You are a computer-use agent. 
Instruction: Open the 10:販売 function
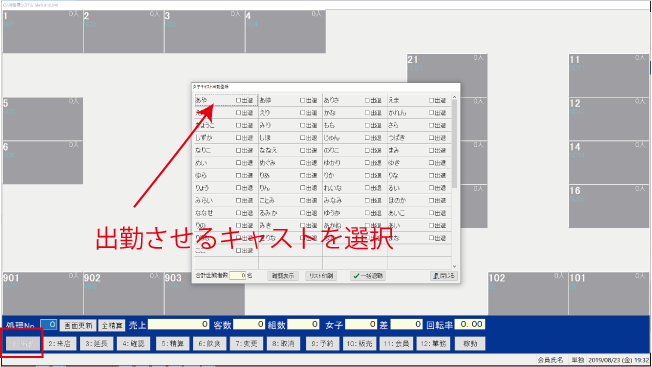pyautogui.click(x=359, y=343)
